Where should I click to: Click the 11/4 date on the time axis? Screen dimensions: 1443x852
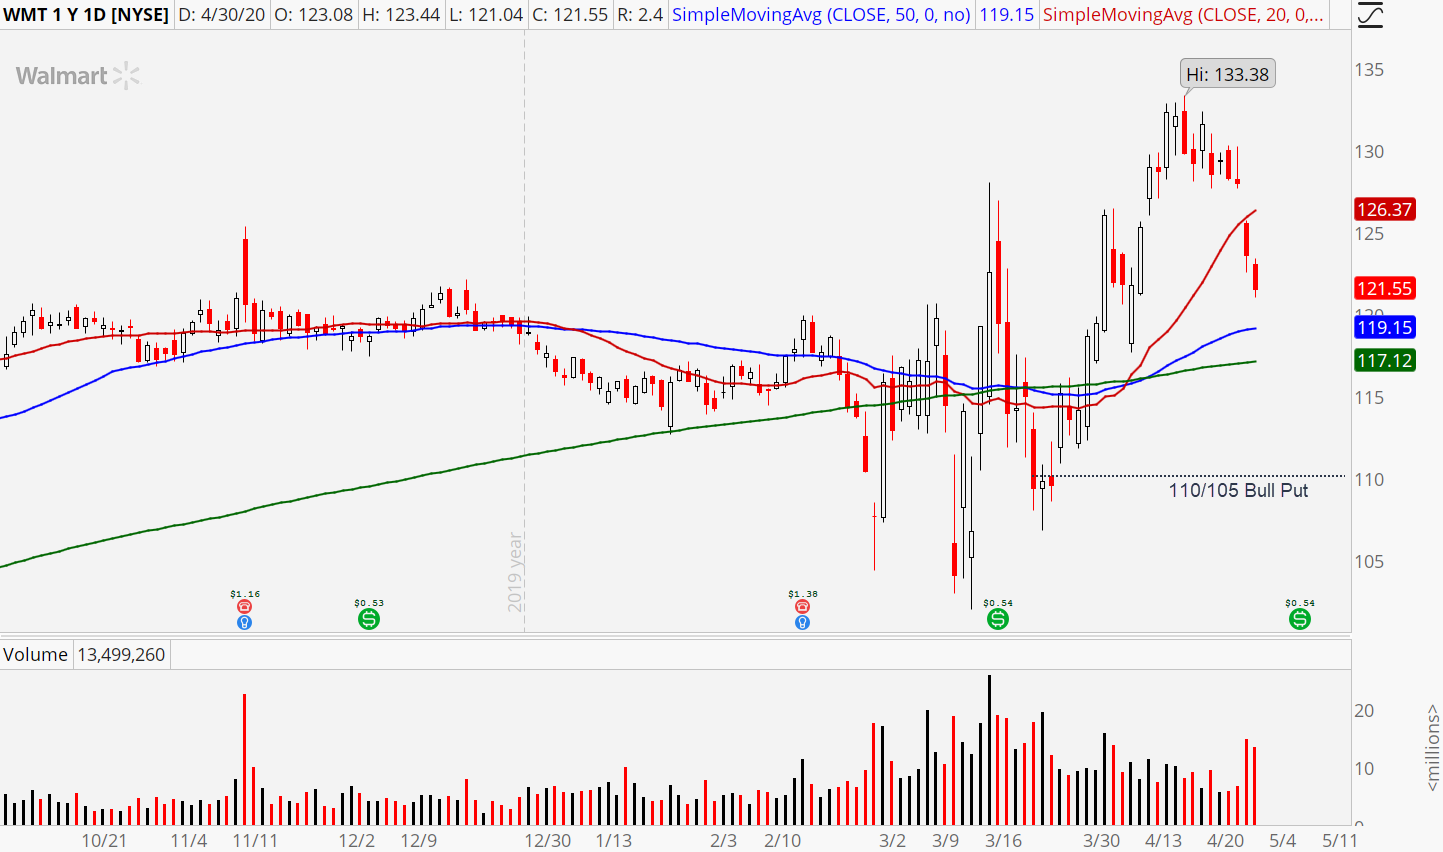pyautogui.click(x=189, y=840)
